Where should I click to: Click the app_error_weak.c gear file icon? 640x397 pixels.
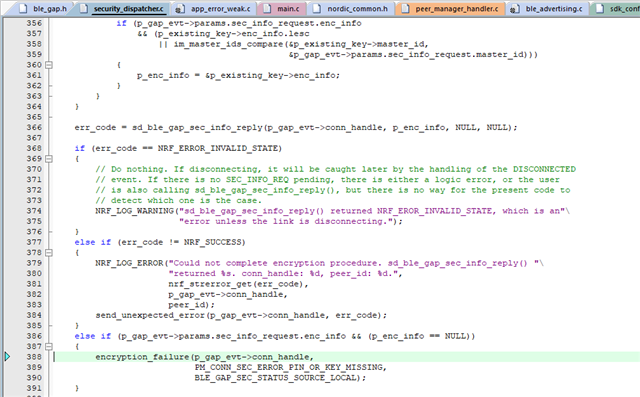180,9
